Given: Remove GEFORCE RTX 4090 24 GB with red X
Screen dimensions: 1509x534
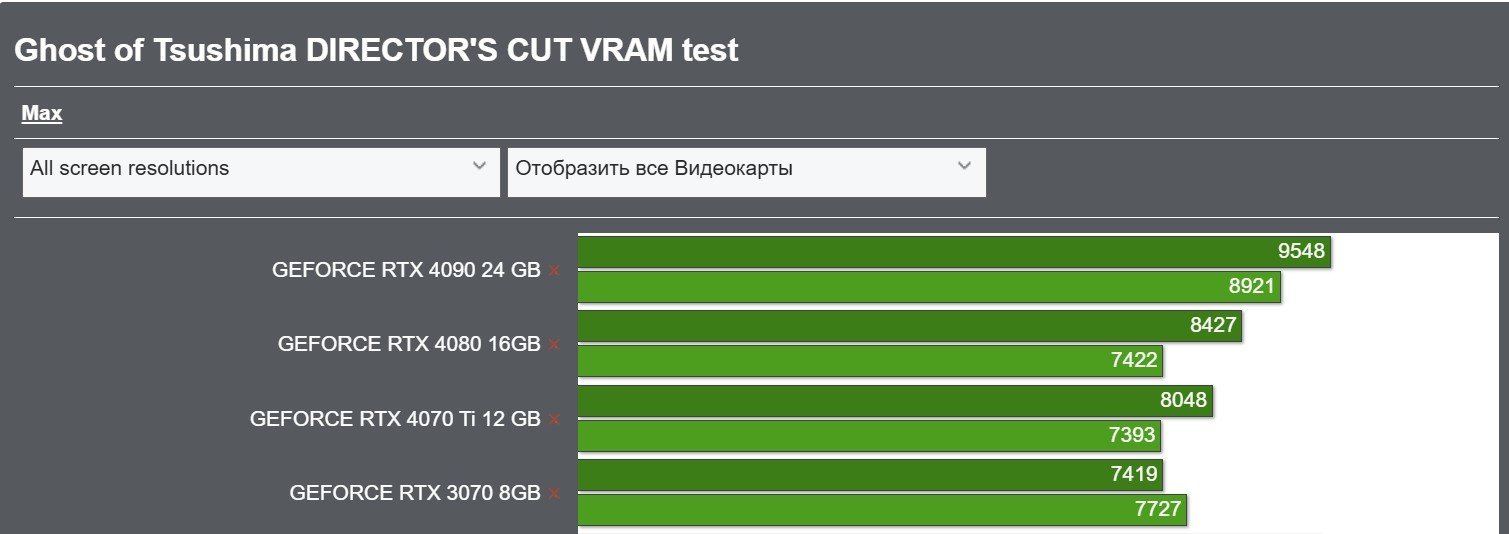Looking at the screenshot, I should [554, 270].
